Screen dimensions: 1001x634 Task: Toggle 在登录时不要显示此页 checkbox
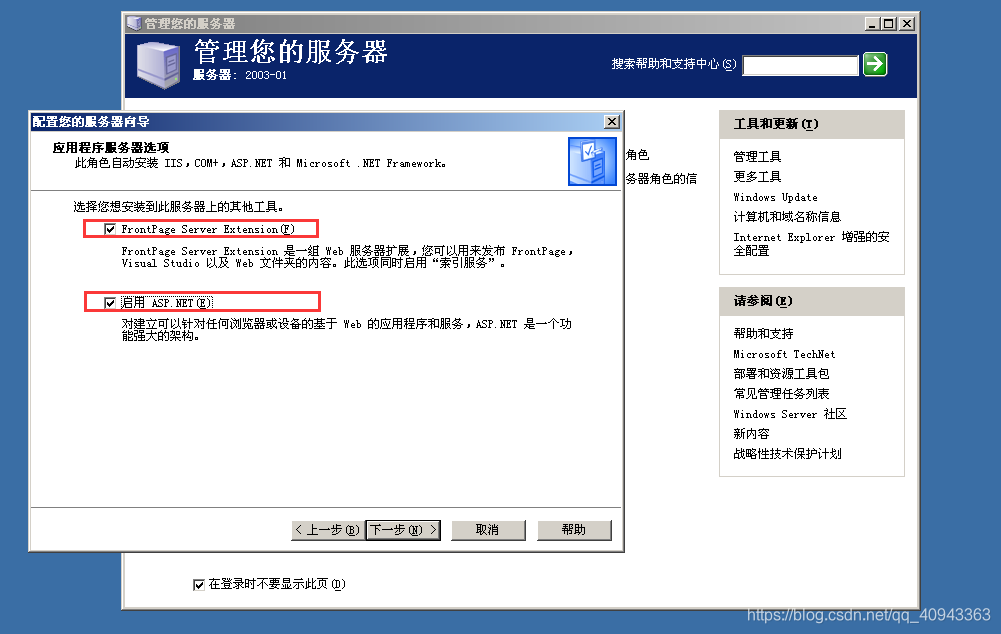(x=199, y=584)
